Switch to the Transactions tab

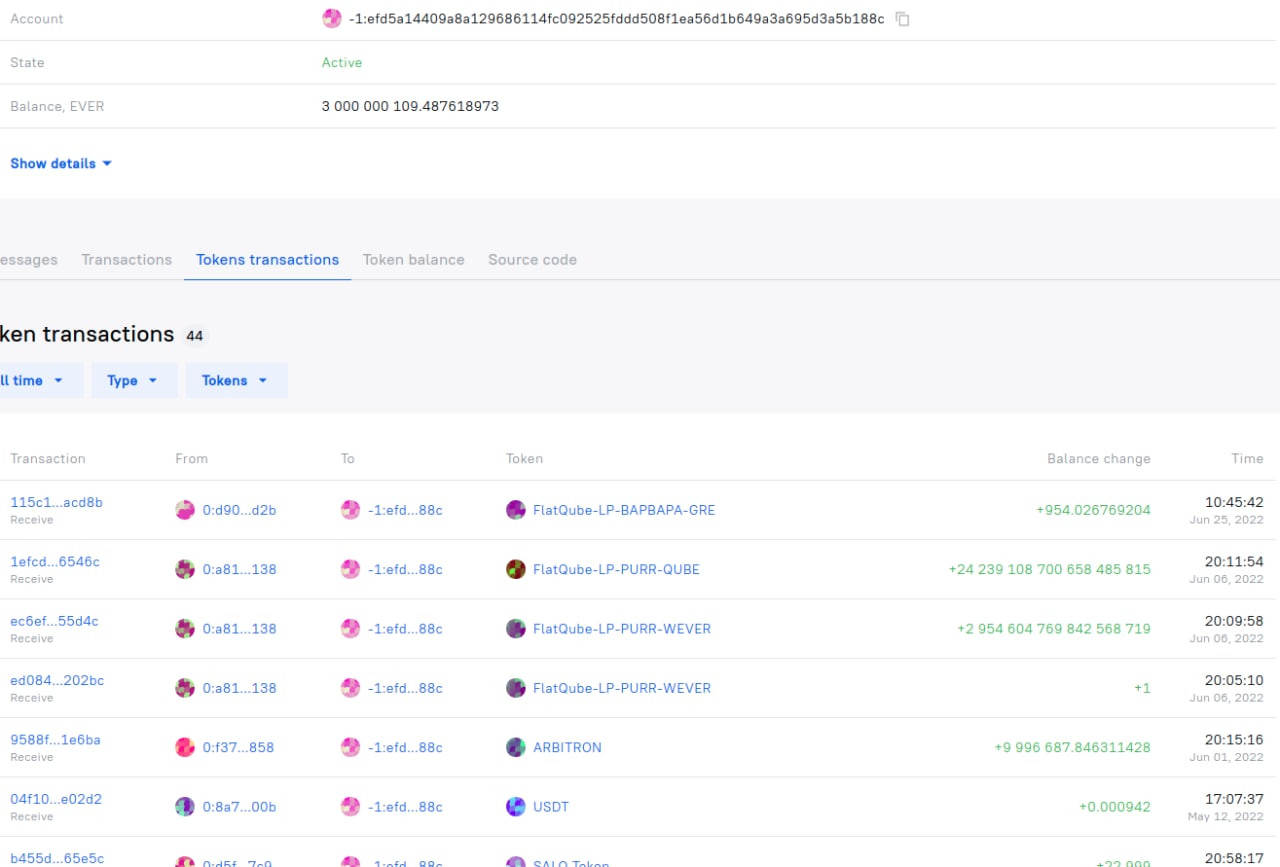click(x=126, y=259)
